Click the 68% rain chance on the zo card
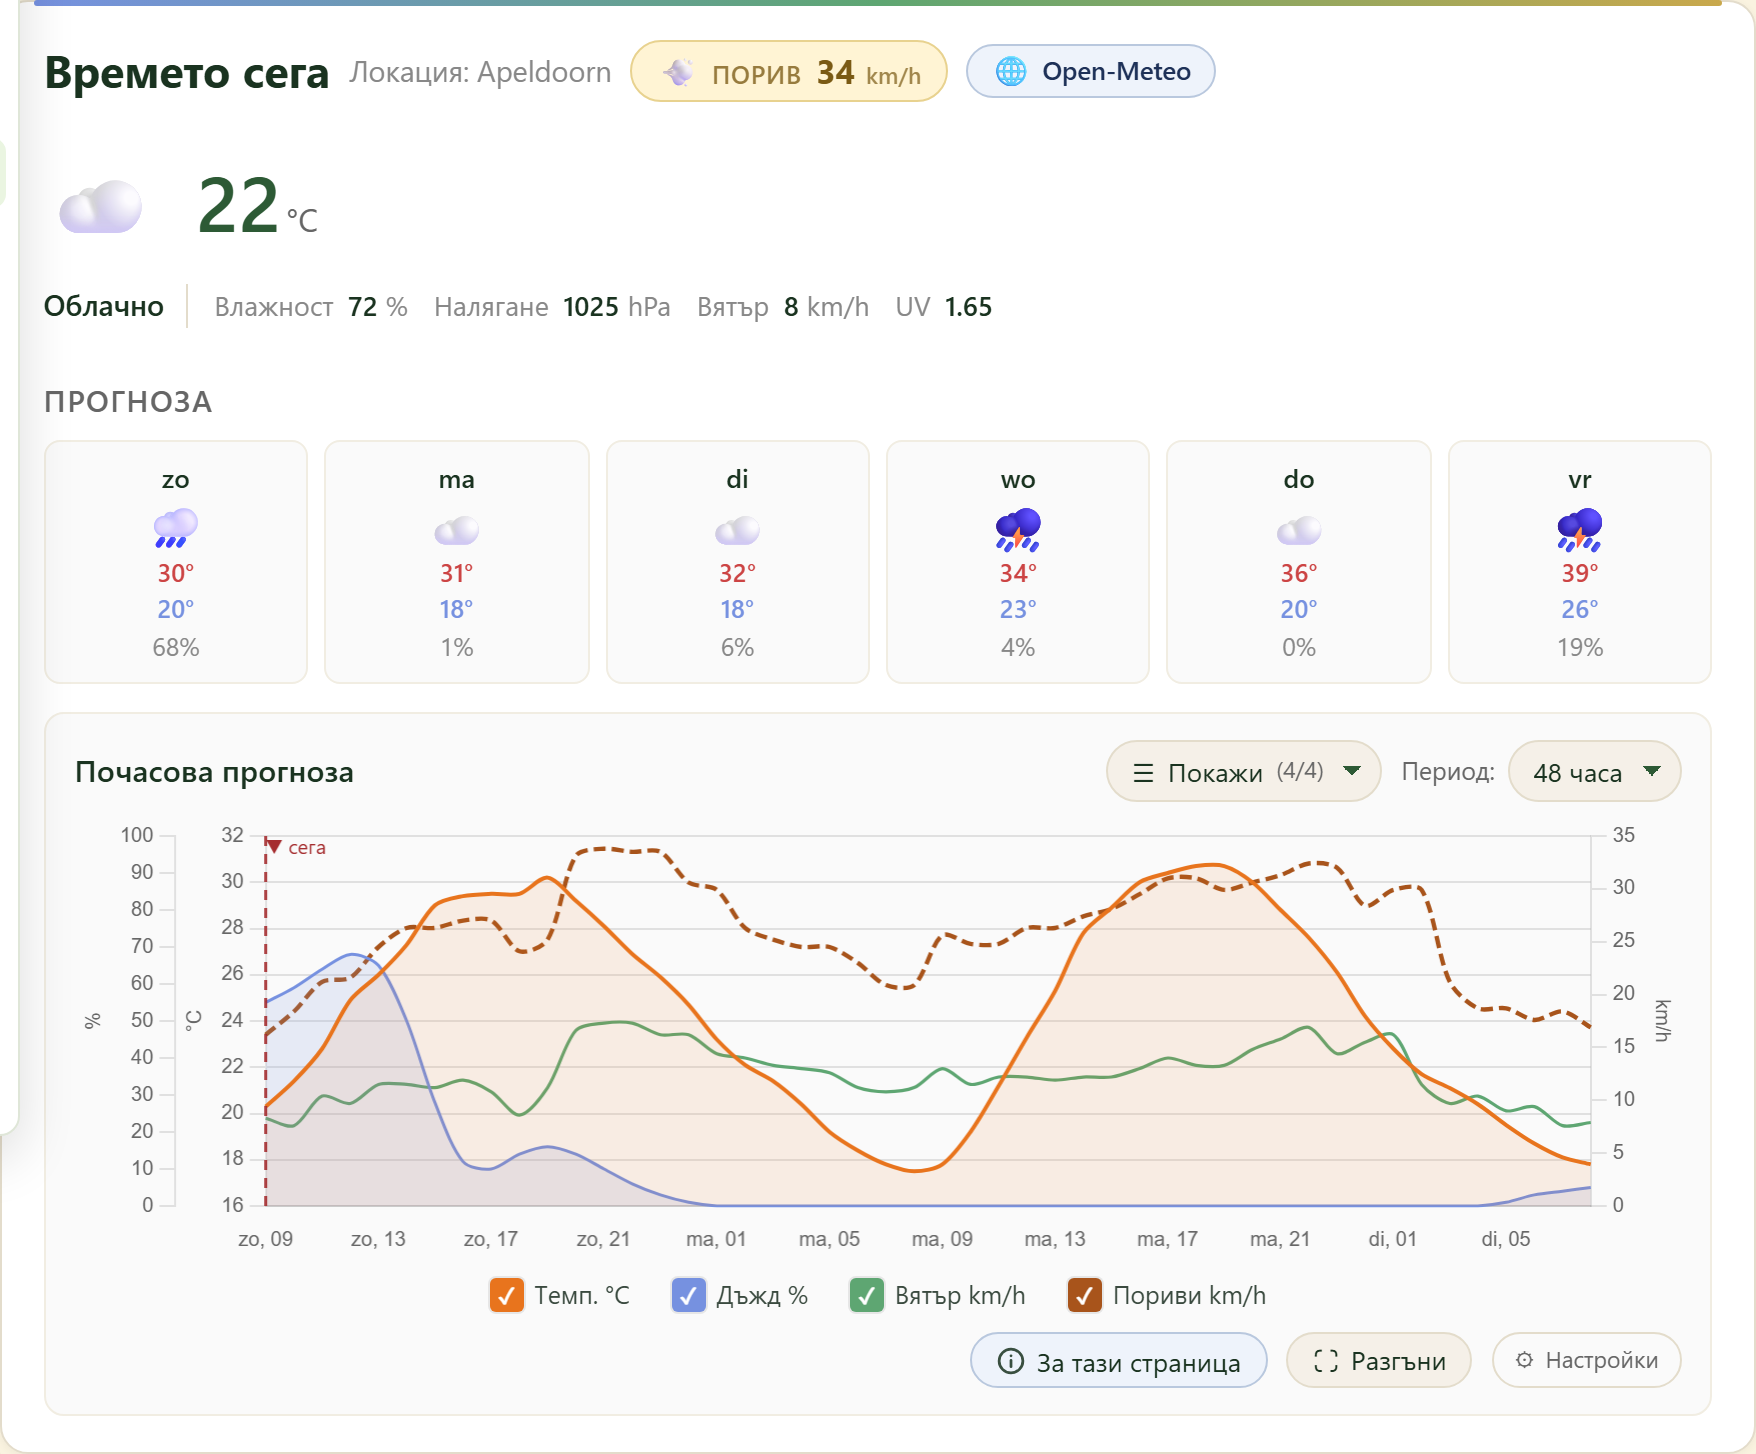Screen dimensions: 1756x1454 click(176, 647)
